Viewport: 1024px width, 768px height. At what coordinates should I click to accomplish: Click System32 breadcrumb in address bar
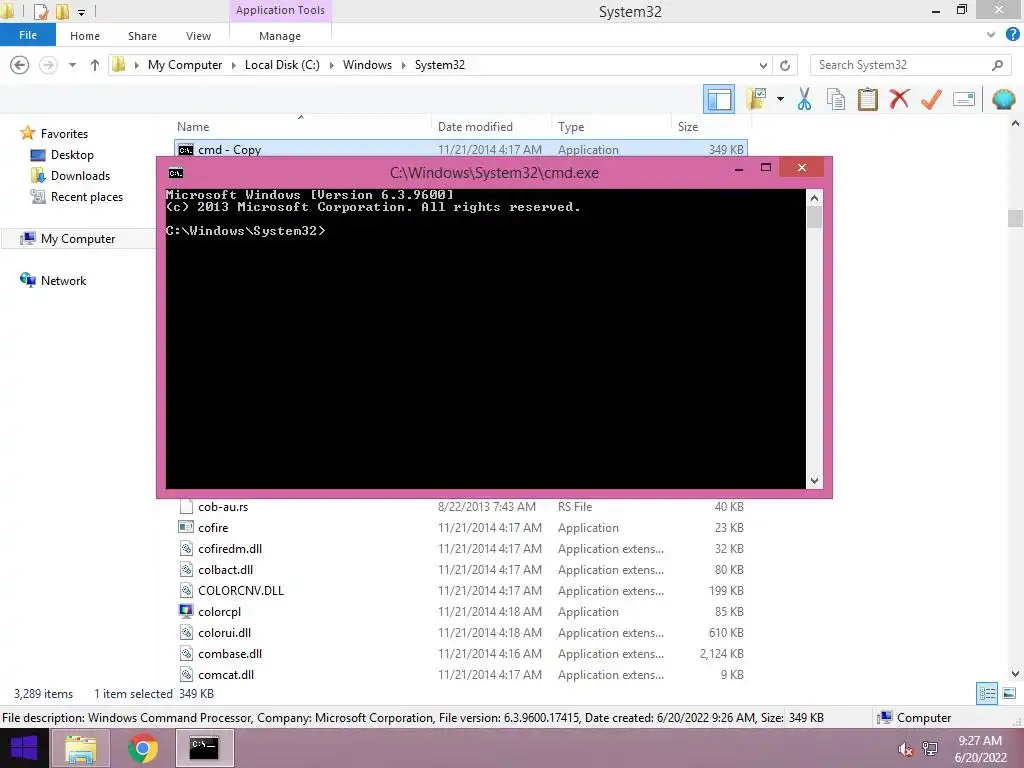pos(440,65)
